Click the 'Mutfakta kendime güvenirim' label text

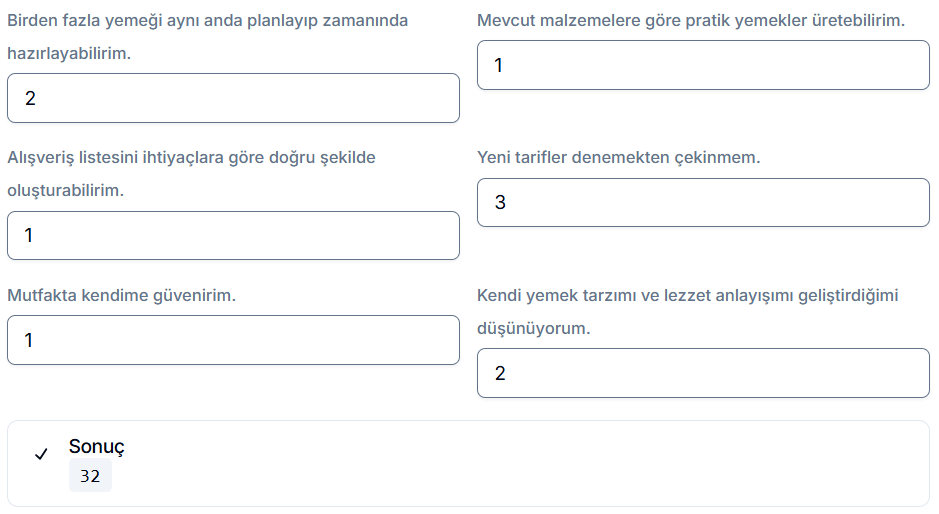point(121,295)
